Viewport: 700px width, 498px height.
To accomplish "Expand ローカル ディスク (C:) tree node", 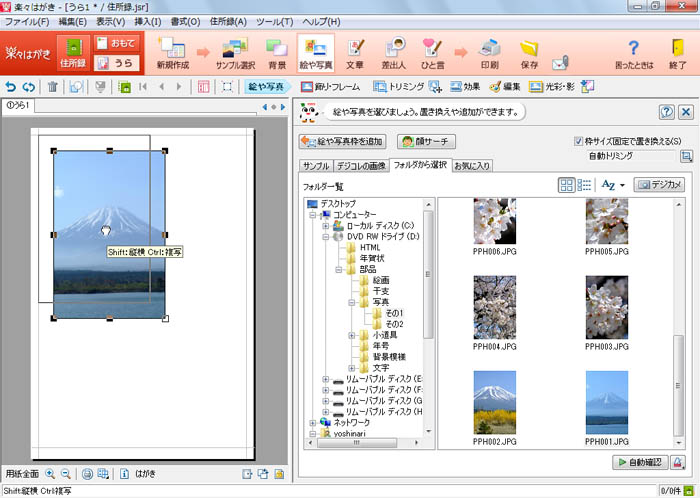I will pos(326,226).
